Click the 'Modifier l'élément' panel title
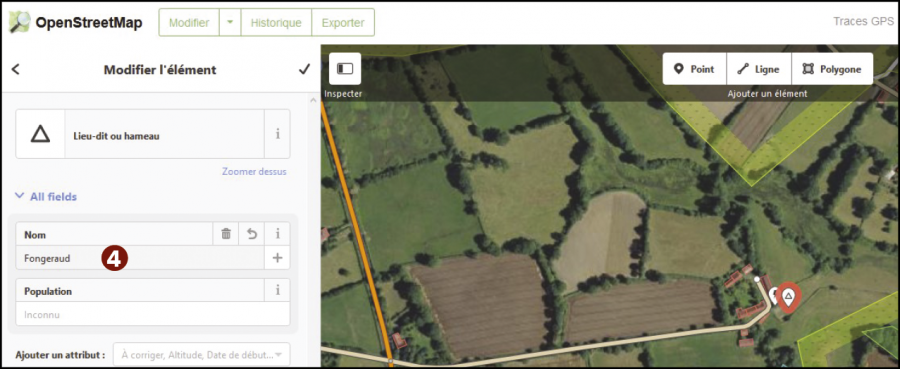Viewport: 900px width, 369px height. [160, 69]
